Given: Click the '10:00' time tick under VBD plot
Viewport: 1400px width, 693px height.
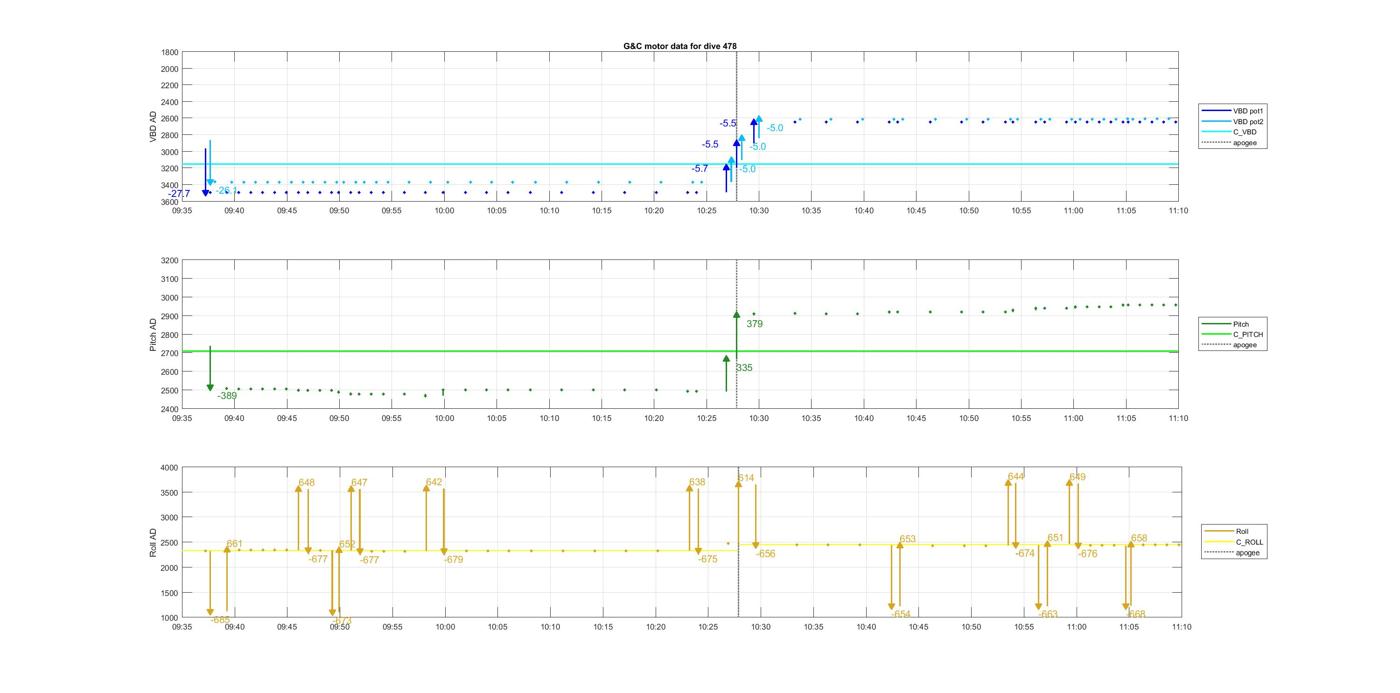Looking at the screenshot, I should pos(444,211).
